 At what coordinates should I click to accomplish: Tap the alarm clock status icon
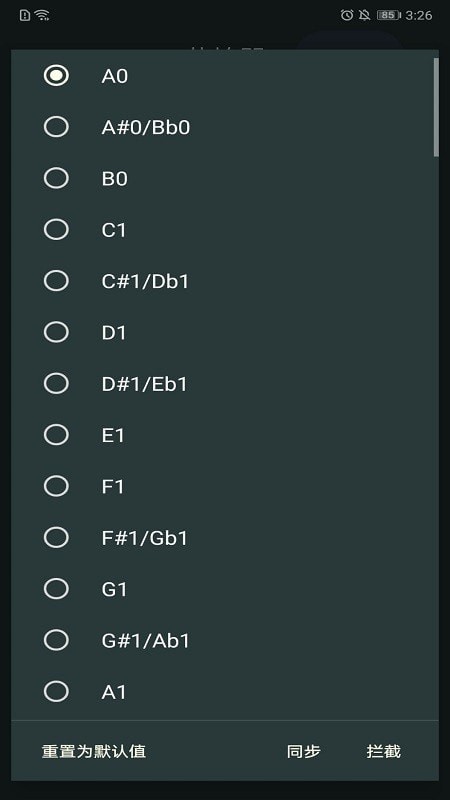(x=347, y=15)
